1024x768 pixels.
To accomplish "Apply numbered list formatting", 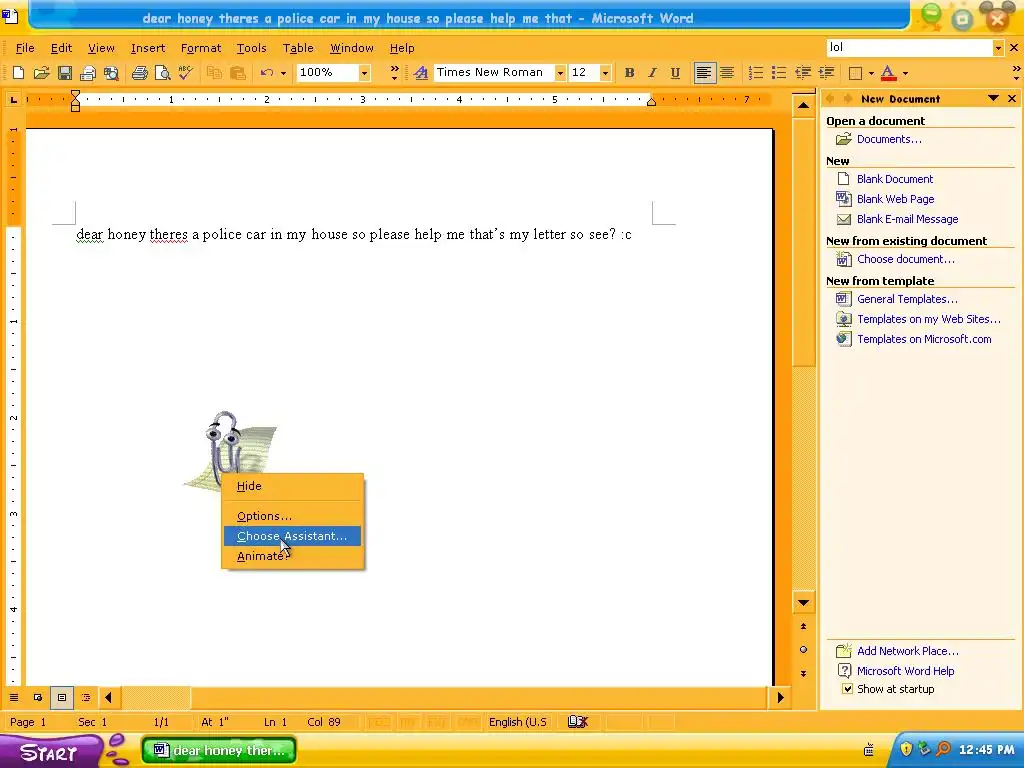I will tap(756, 72).
